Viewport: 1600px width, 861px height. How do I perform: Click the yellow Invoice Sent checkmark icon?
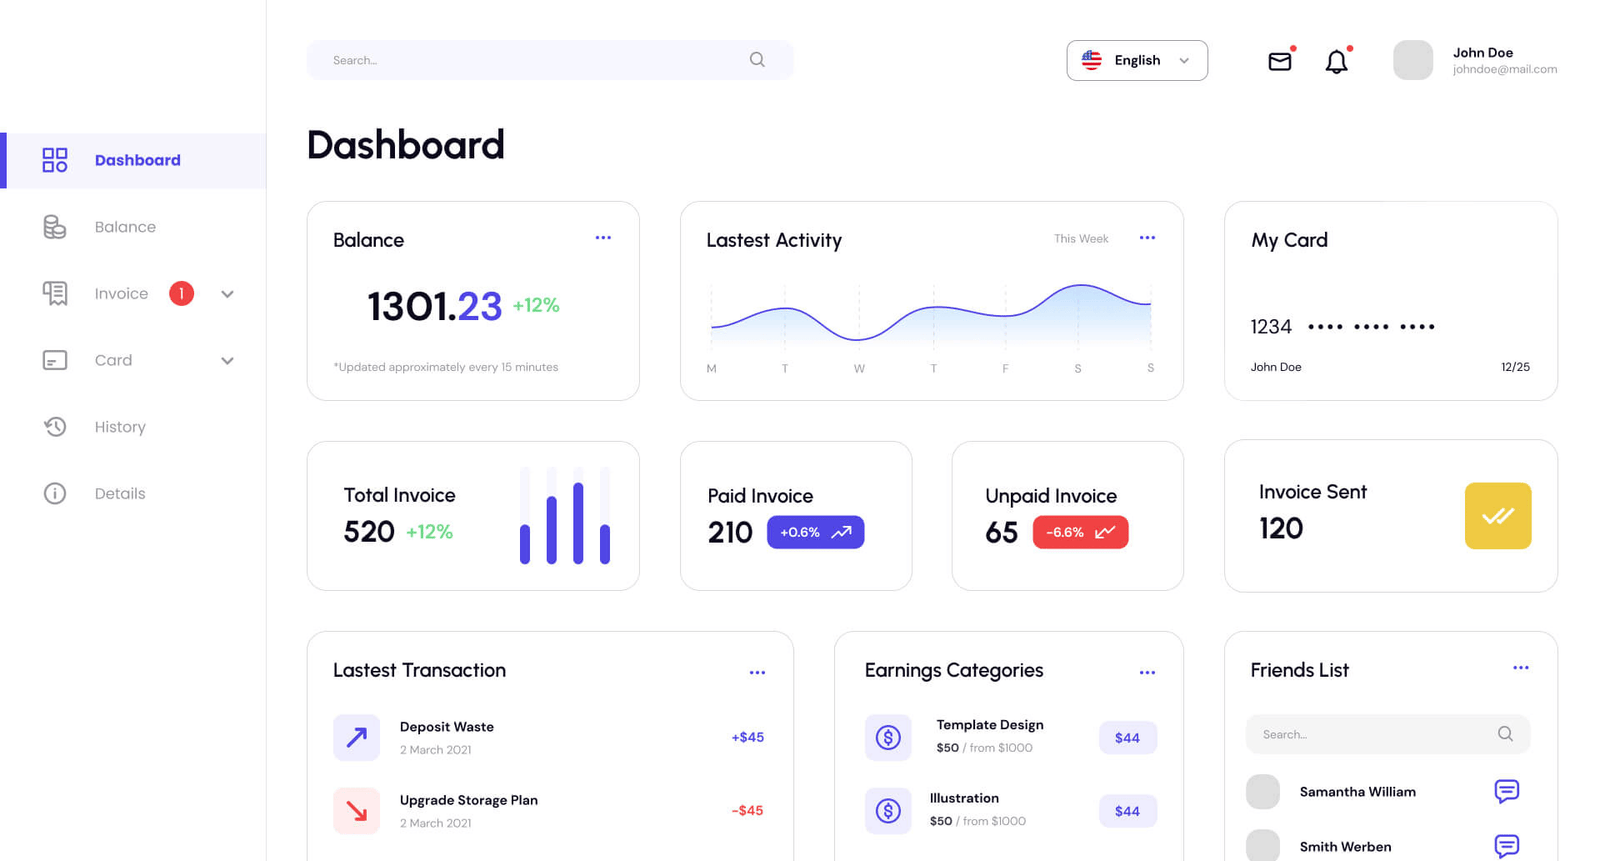(1497, 516)
